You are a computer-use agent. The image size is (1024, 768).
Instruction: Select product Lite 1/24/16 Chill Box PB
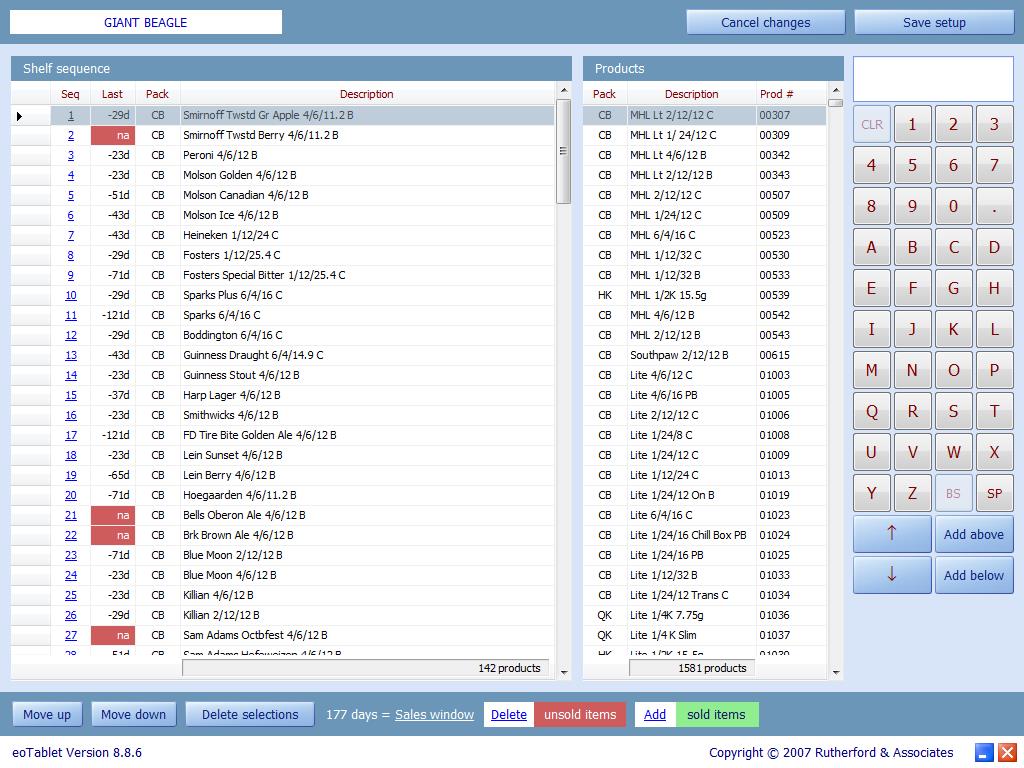(705, 536)
